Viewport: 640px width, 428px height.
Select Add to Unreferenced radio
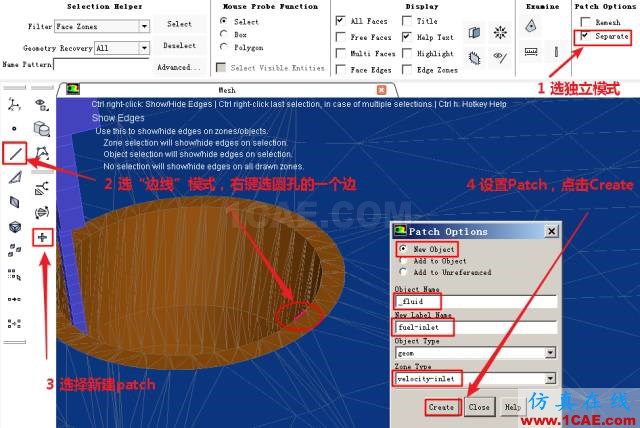click(403, 271)
